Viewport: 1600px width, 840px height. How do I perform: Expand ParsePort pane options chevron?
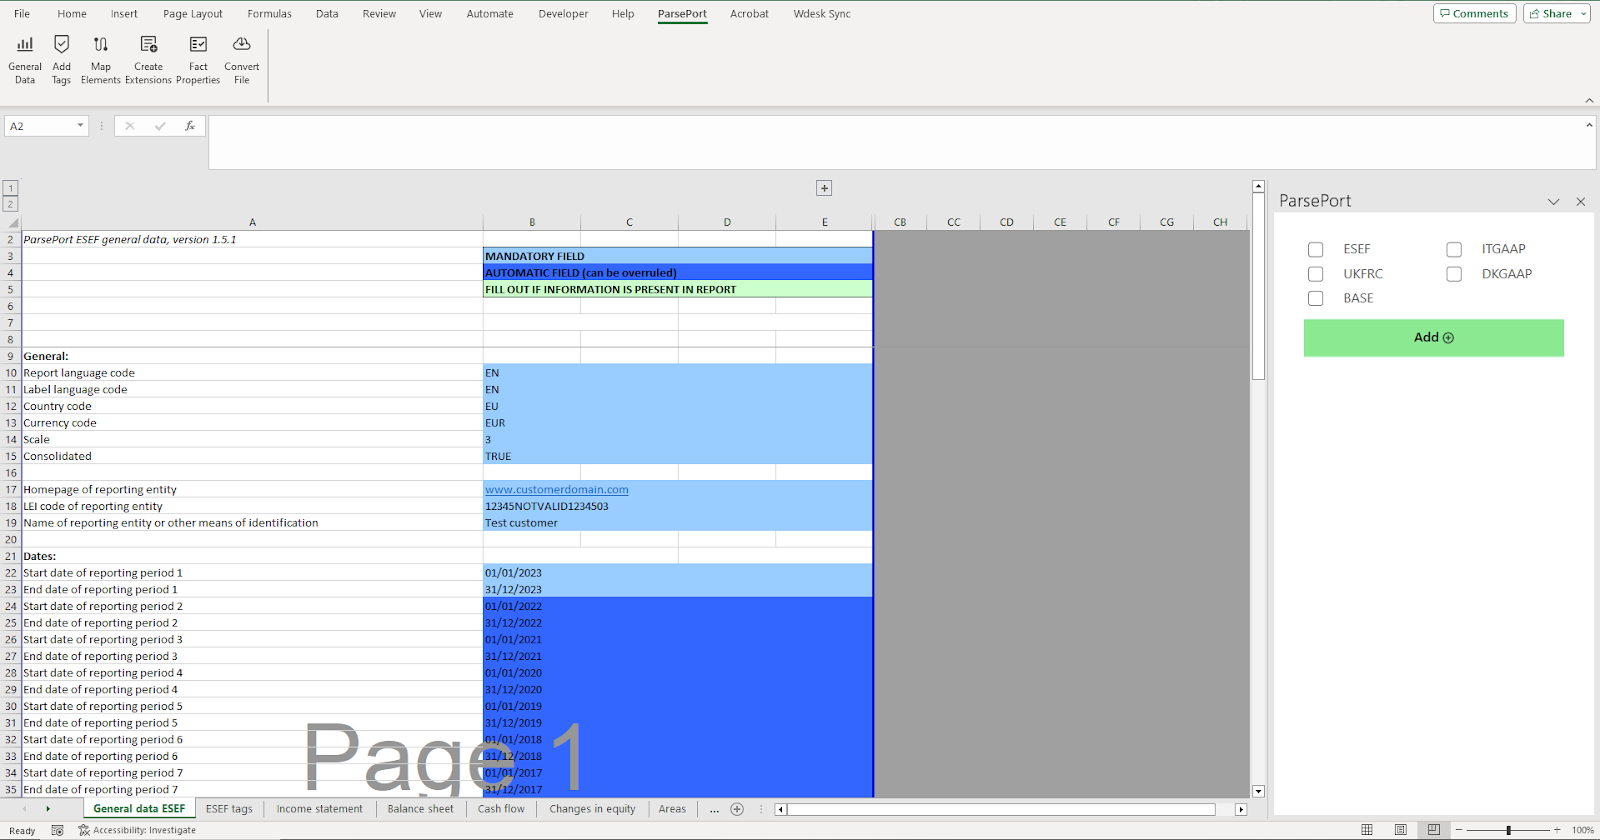point(1553,202)
